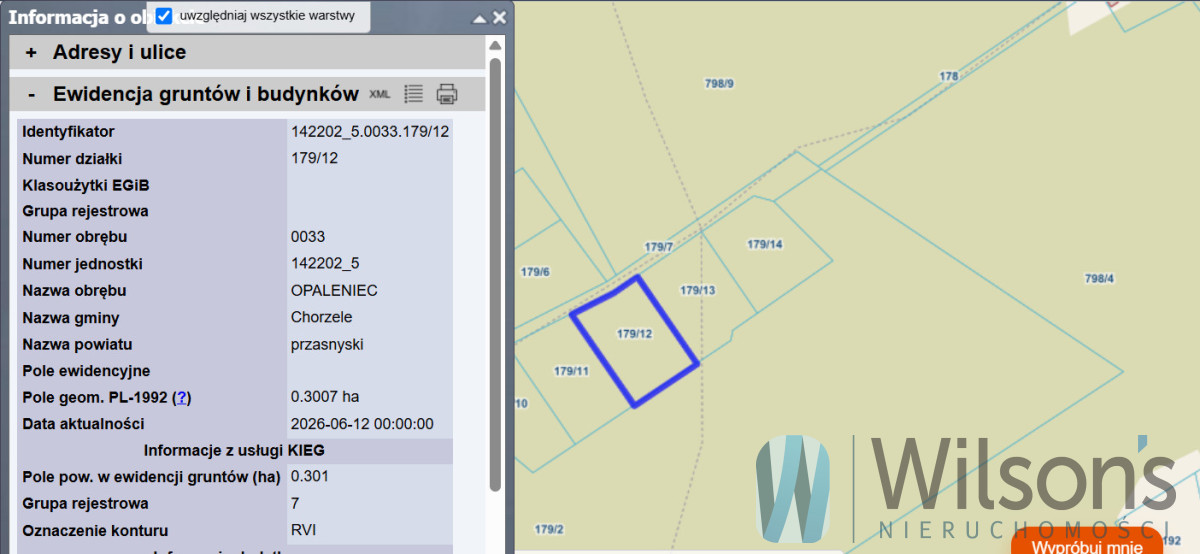Toggle 'uwzględniaj wszystkie warstwy' checkbox
The width and height of the screenshot is (1200, 554).
click(165, 16)
